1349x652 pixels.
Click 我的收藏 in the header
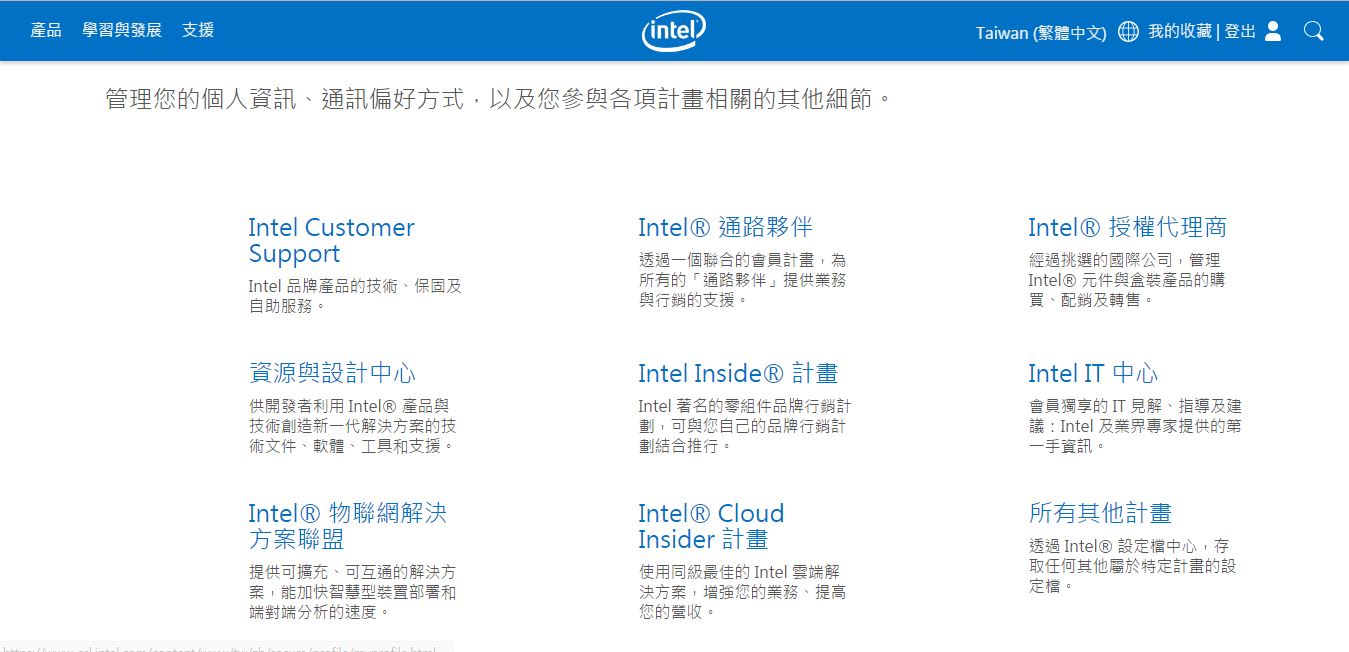coord(1183,31)
